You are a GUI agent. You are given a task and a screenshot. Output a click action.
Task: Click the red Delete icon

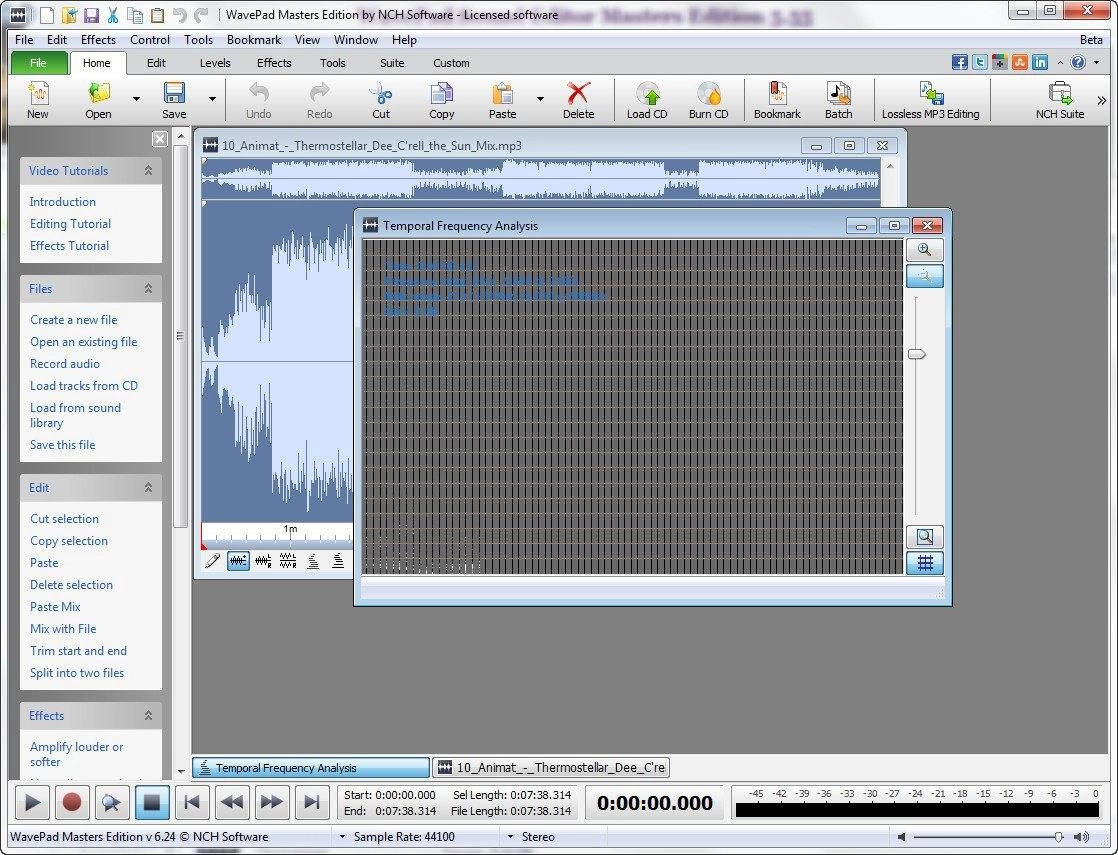(578, 100)
